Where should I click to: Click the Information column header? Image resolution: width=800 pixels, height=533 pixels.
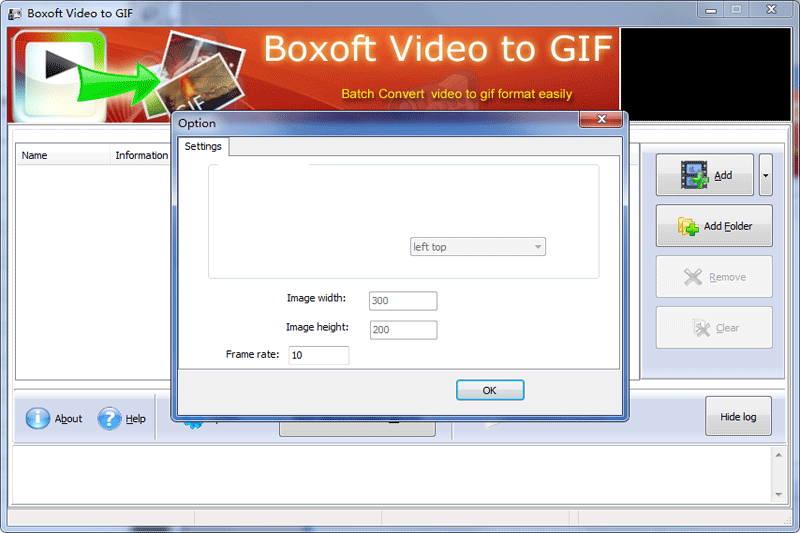[x=141, y=155]
